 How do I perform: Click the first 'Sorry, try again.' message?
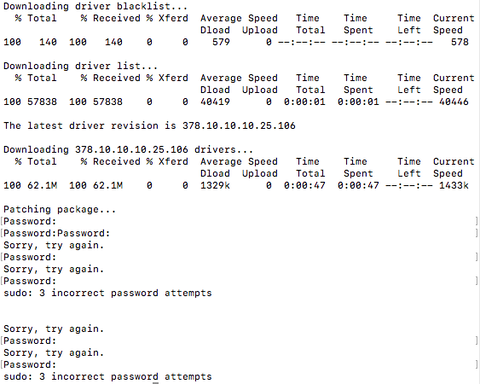pos(54,245)
